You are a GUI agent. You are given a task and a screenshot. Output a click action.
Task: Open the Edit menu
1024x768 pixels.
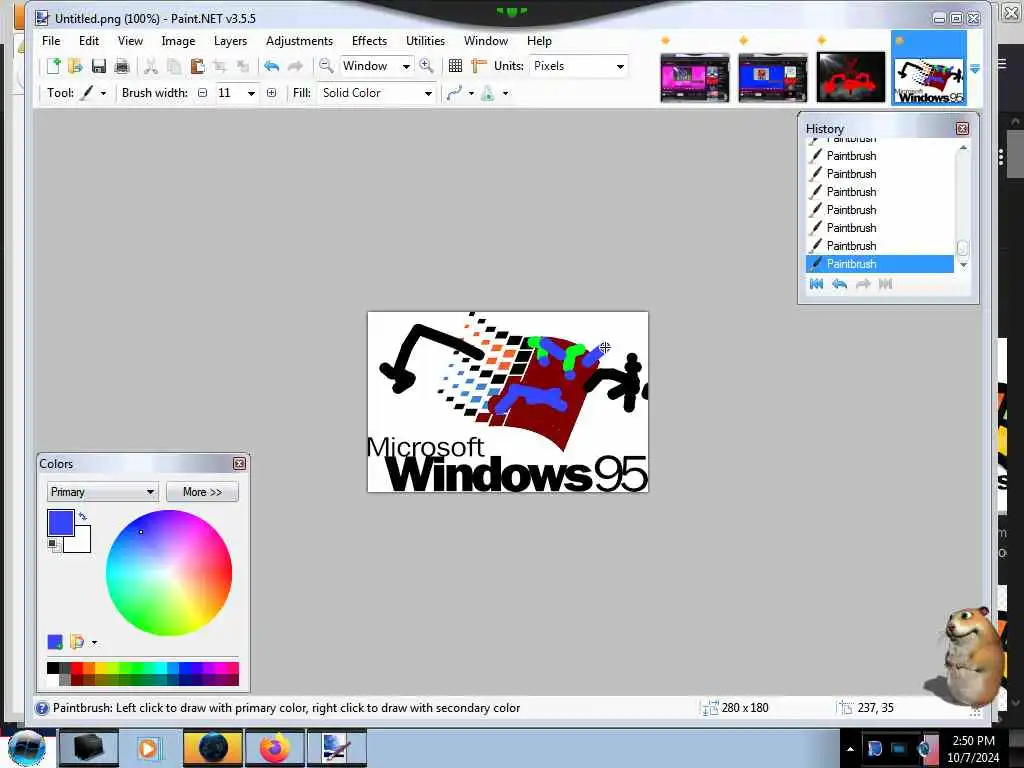89,40
